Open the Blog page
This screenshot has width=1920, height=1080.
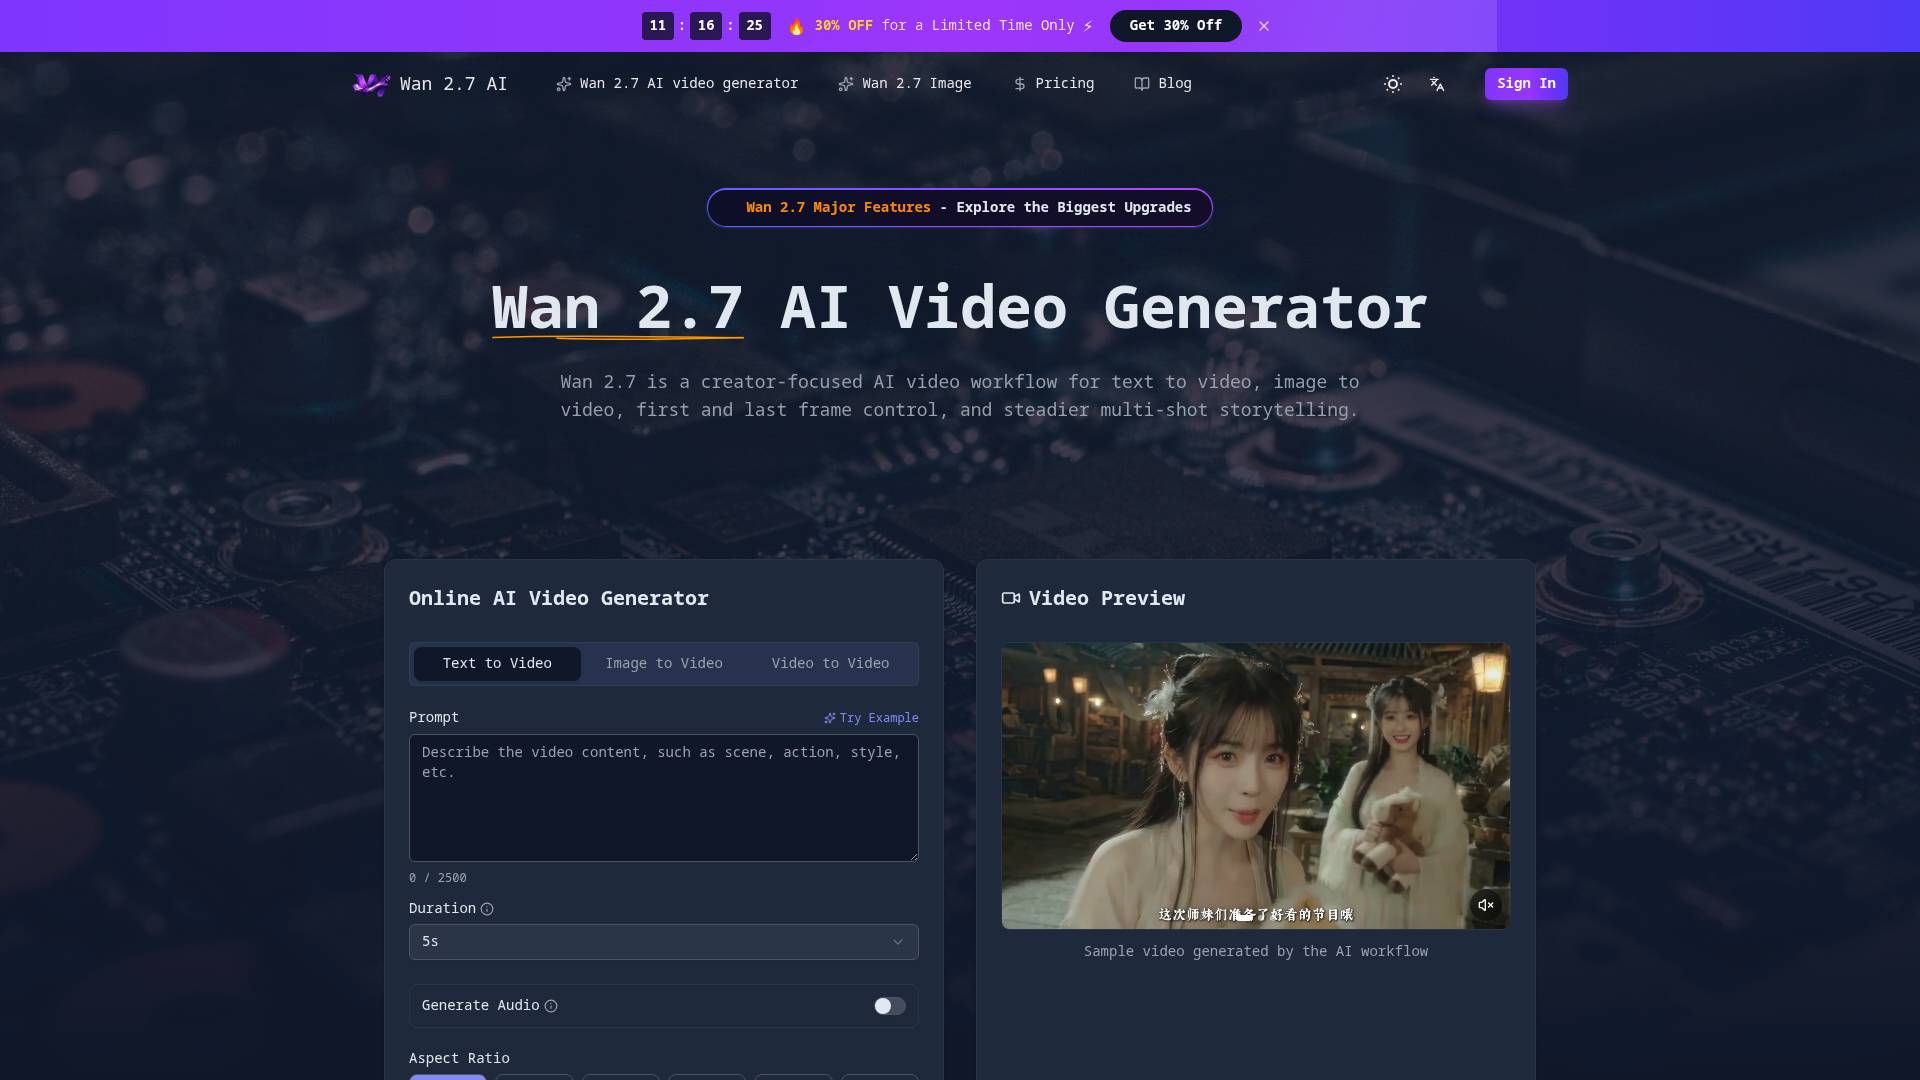tap(1163, 84)
